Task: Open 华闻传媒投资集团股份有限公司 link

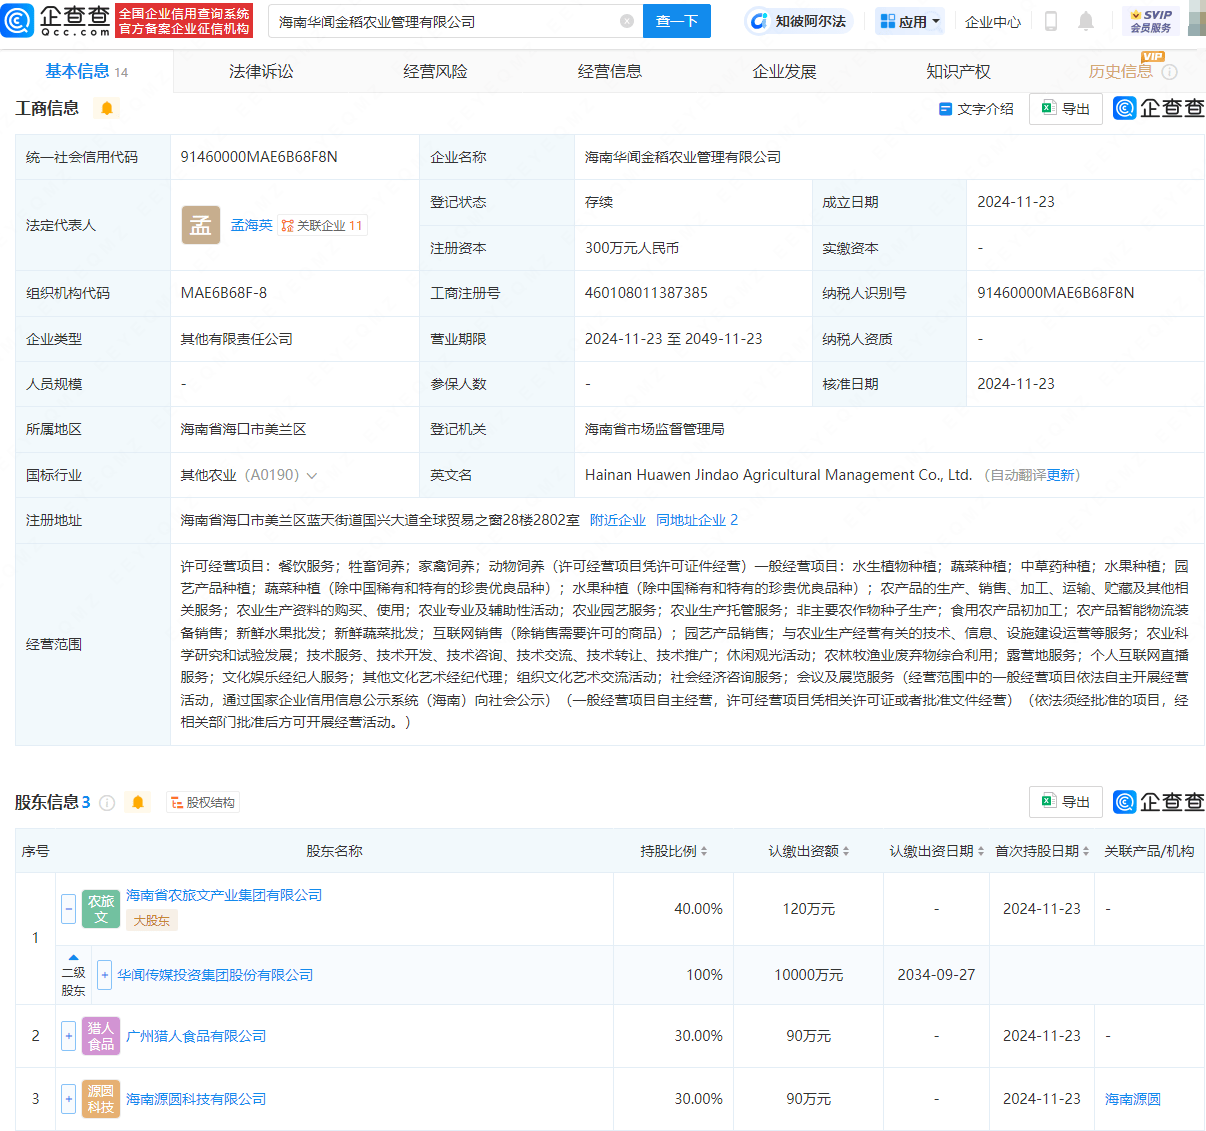Action: [x=215, y=975]
